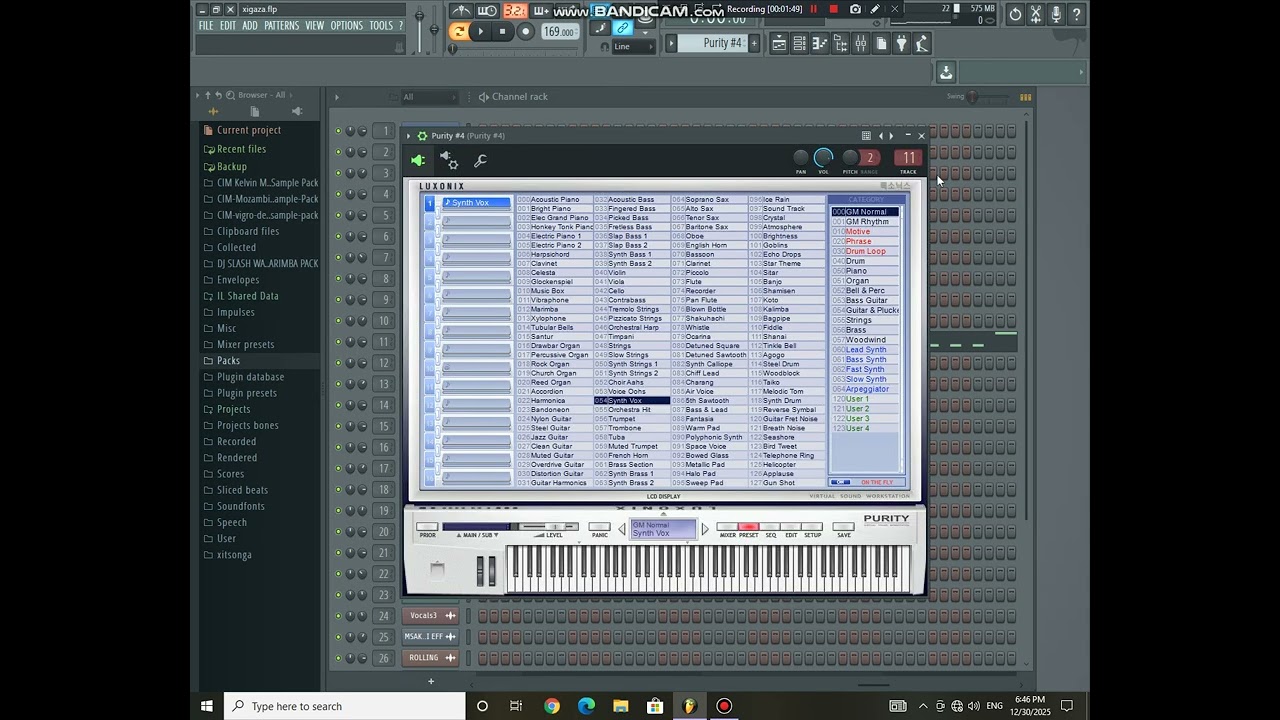Image resolution: width=1280 pixels, height=720 pixels.
Task: Toggle mute for Vocals3 channel
Action: pyautogui.click(x=338, y=616)
